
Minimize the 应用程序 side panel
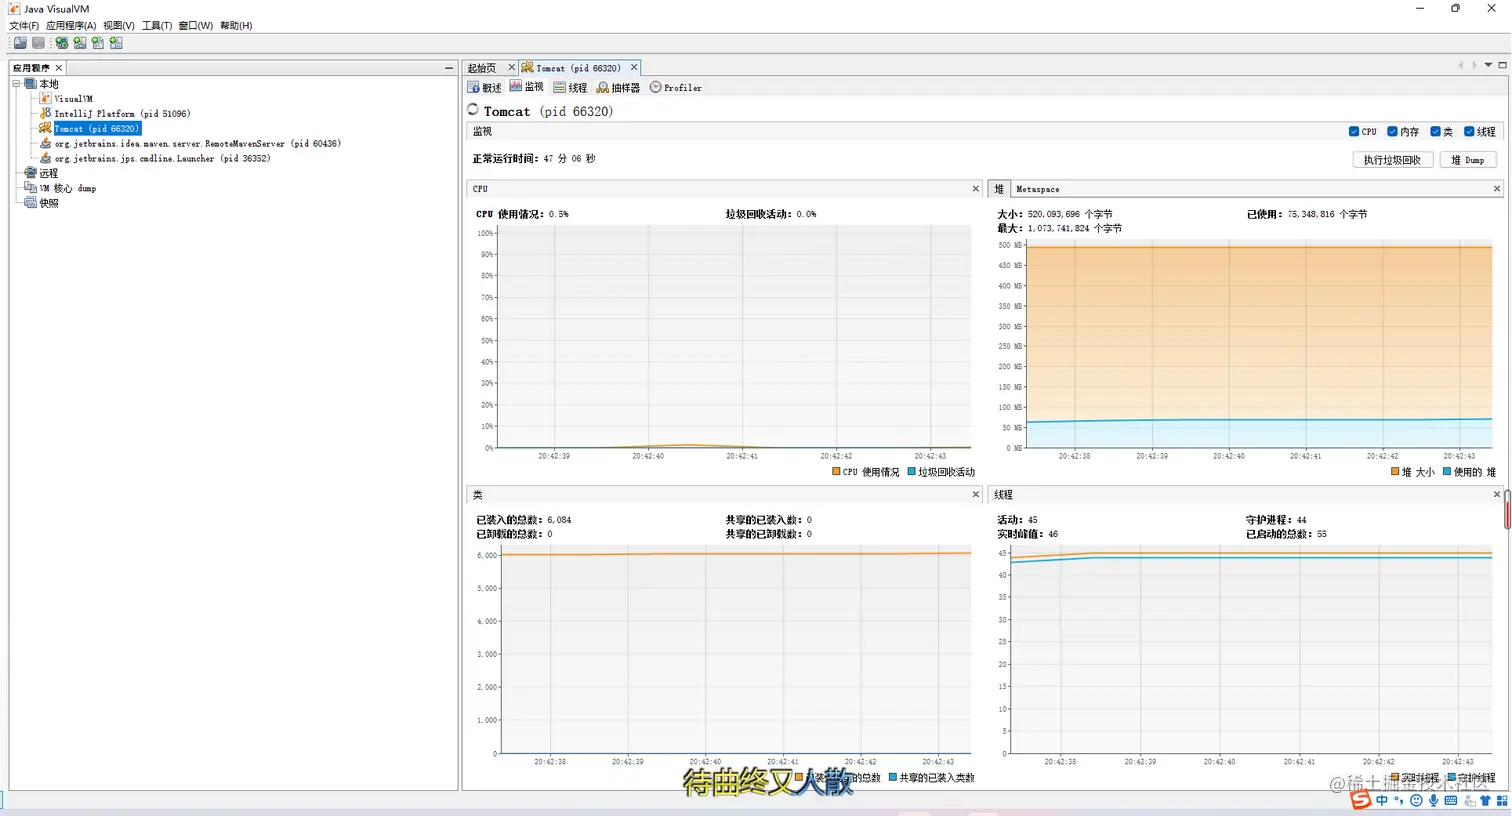click(x=449, y=68)
